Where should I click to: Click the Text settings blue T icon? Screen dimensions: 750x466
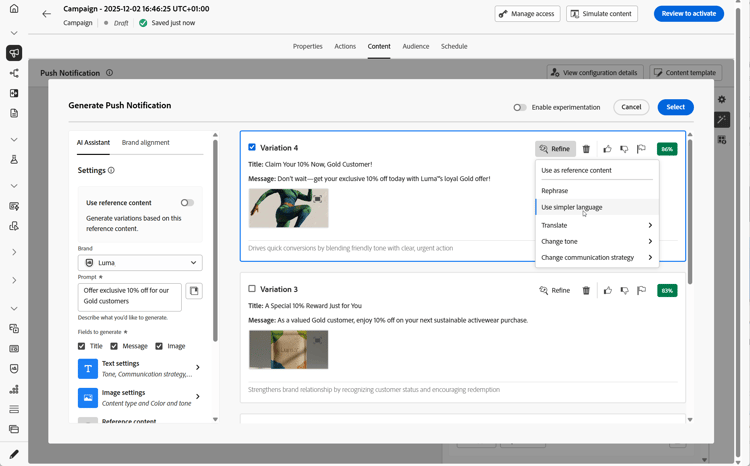88,369
